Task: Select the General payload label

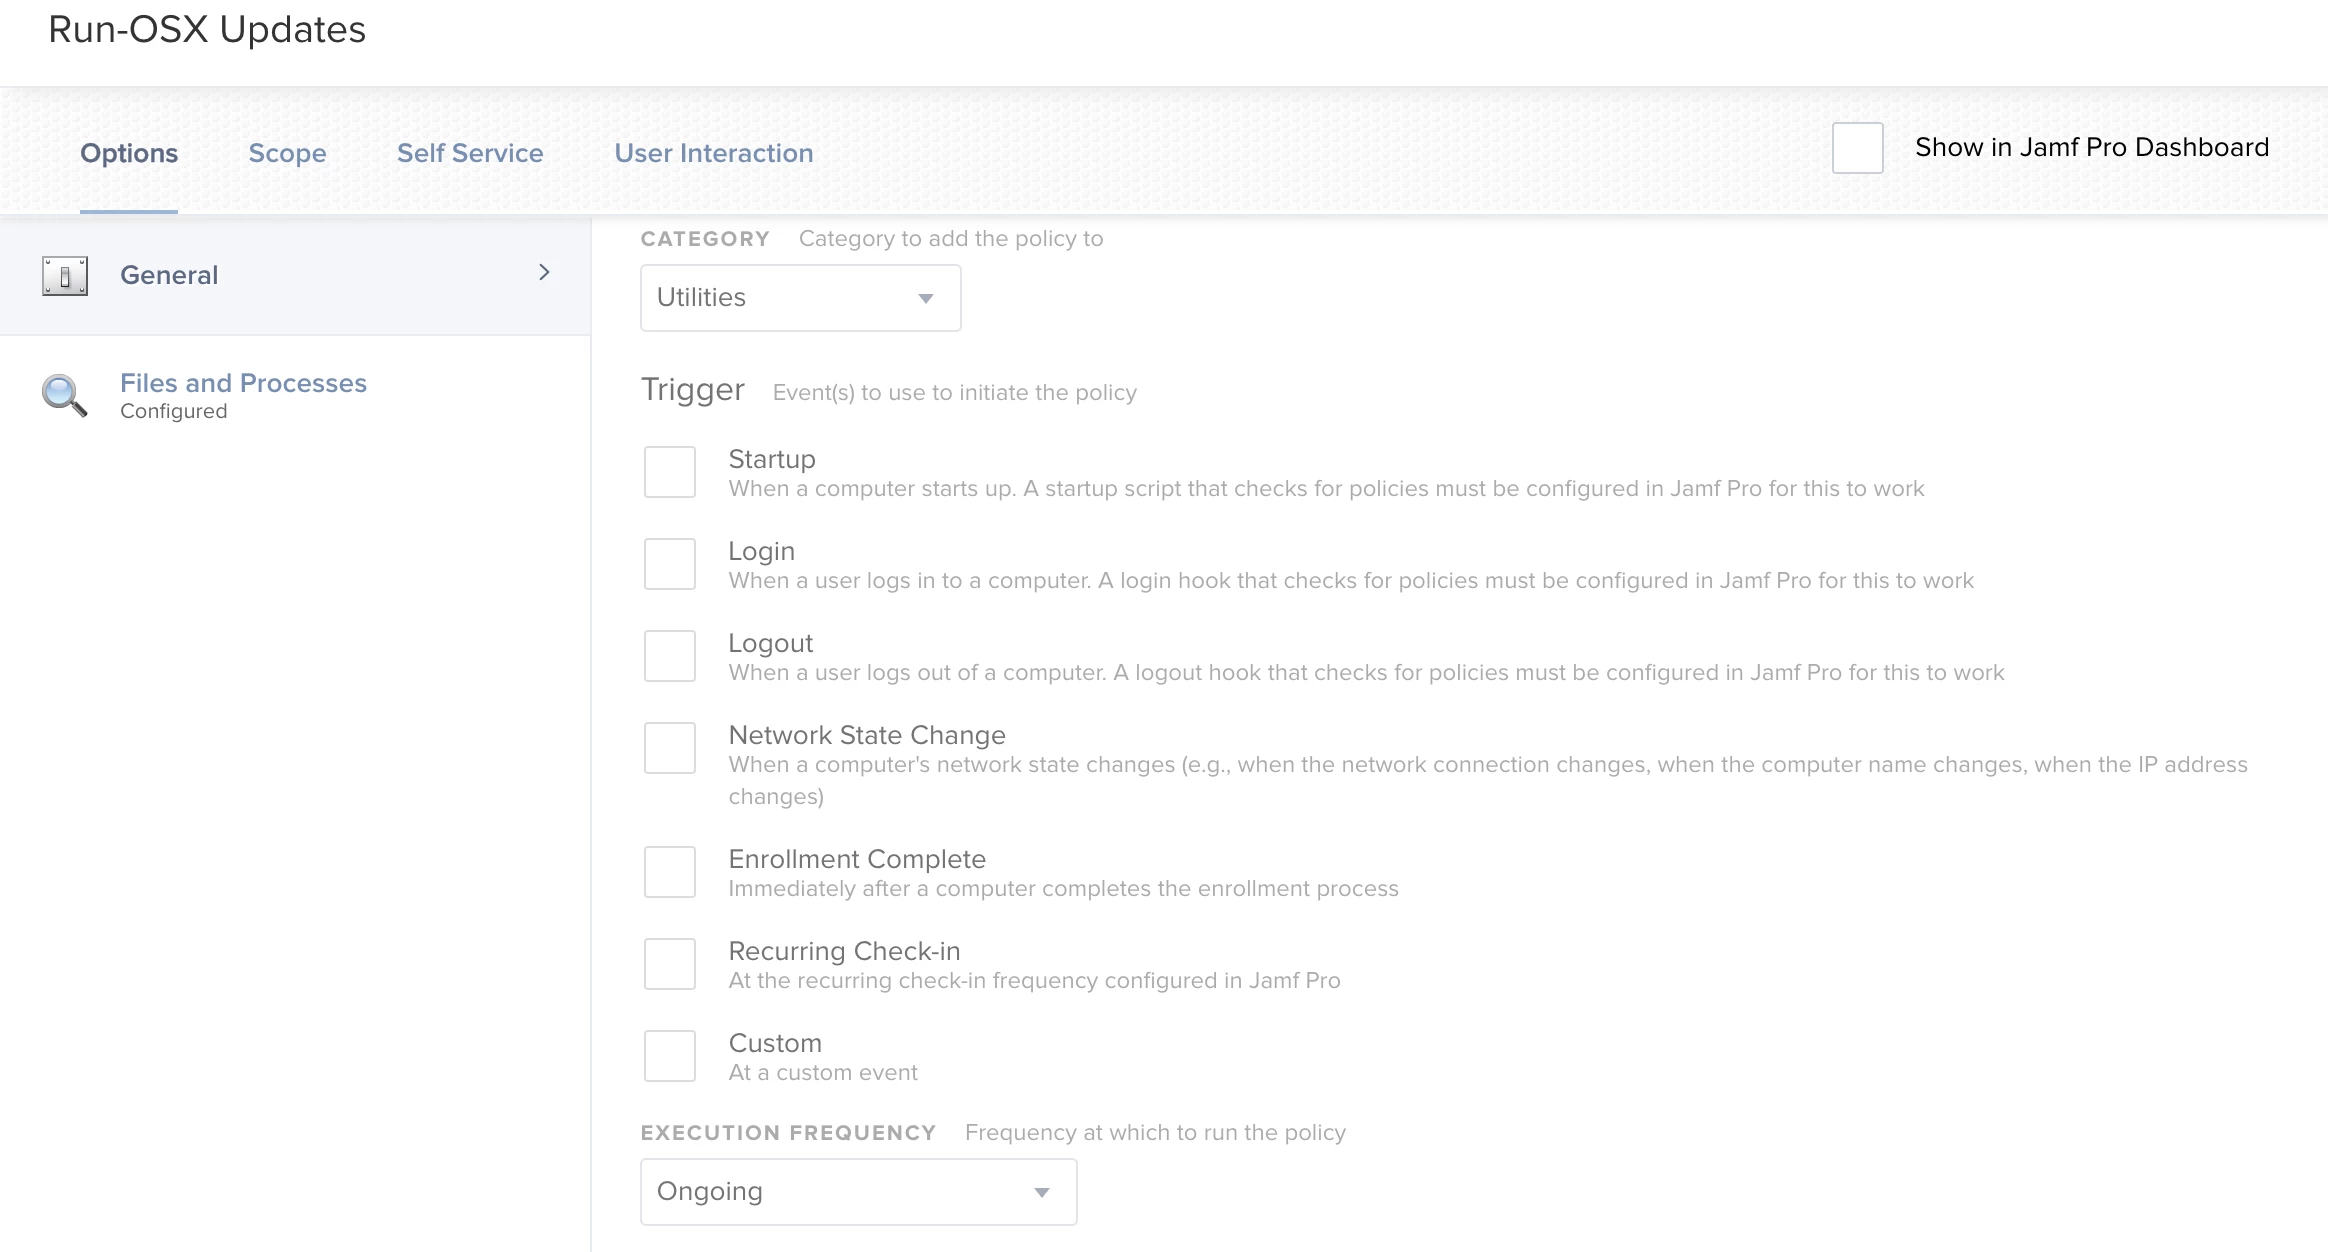Action: pos(169,275)
